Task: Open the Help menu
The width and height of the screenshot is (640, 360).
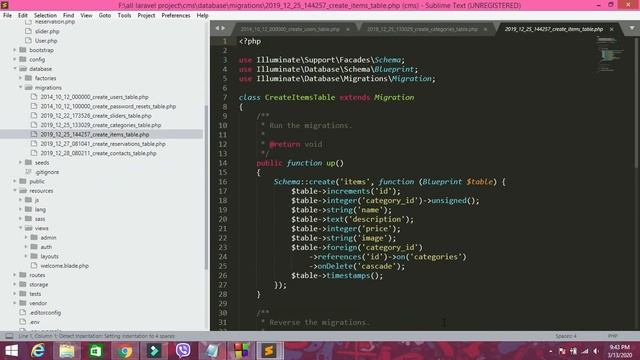Action: coord(202,16)
